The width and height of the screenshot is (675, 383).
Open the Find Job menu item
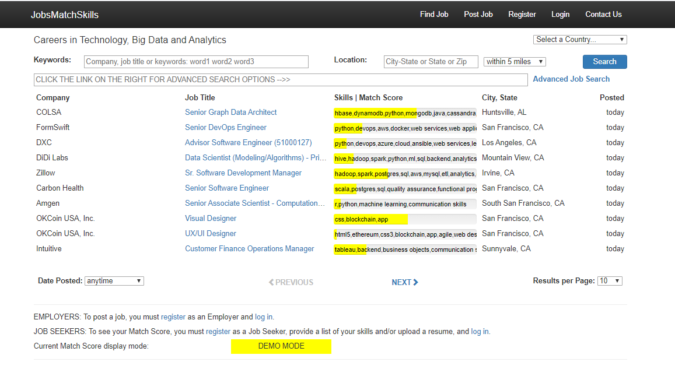434,14
